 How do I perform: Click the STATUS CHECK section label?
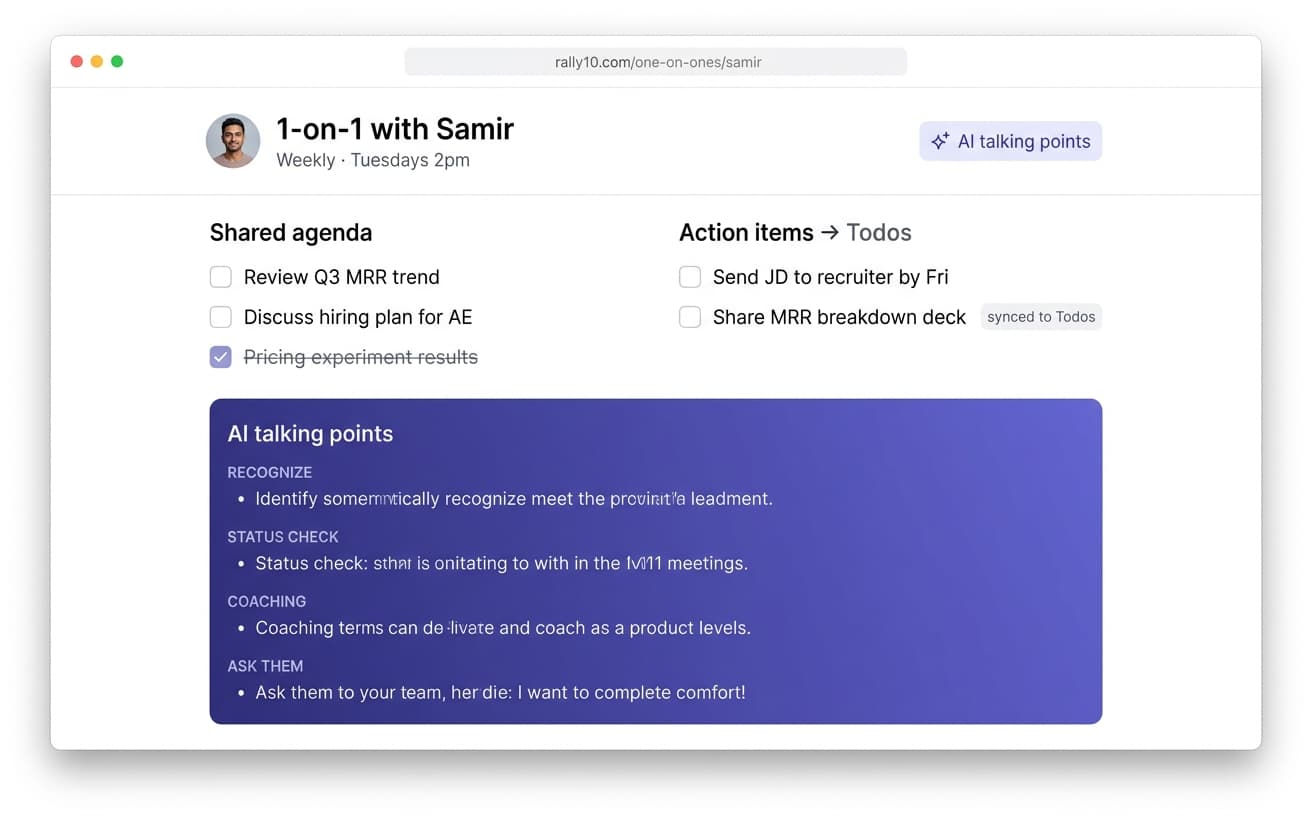(x=283, y=537)
